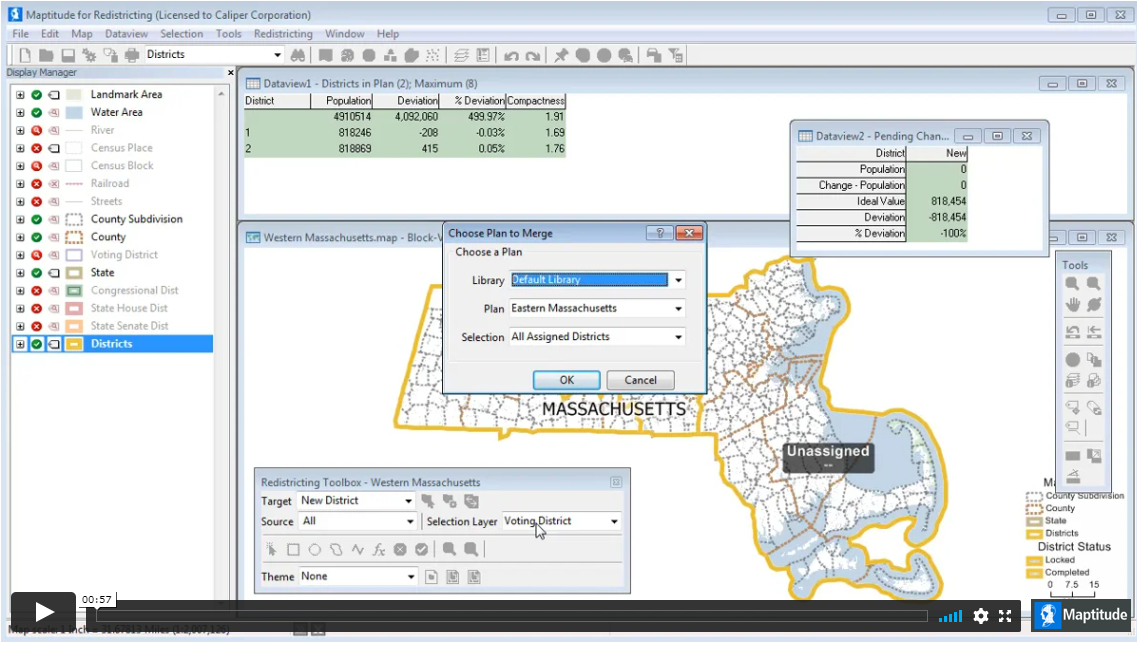Click the Pan hand tool in Tools
Screen dimensions: 1137x646
[x=1072, y=305]
